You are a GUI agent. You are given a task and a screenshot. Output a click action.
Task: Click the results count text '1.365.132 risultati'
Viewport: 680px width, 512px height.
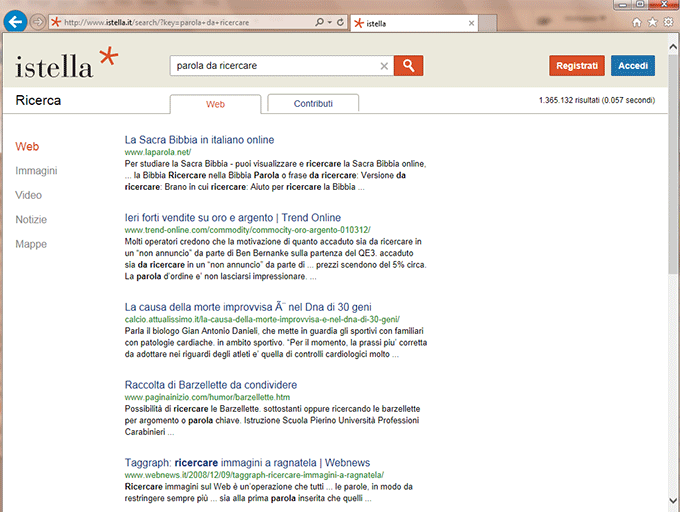tap(597, 100)
